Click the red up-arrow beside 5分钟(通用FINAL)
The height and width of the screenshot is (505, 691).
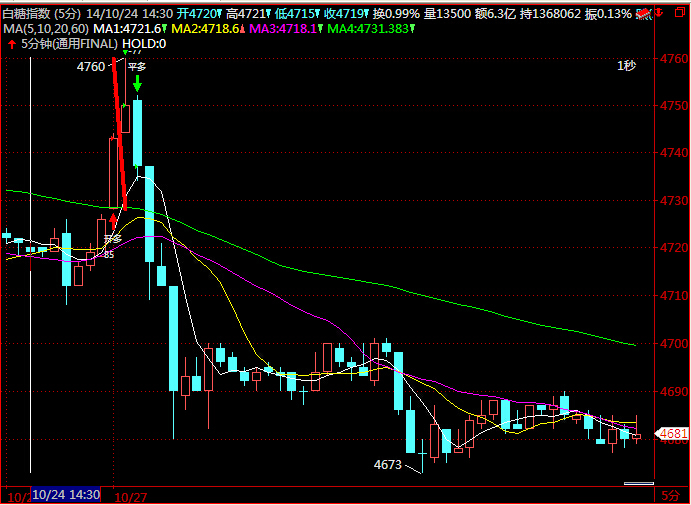click(x=12, y=44)
